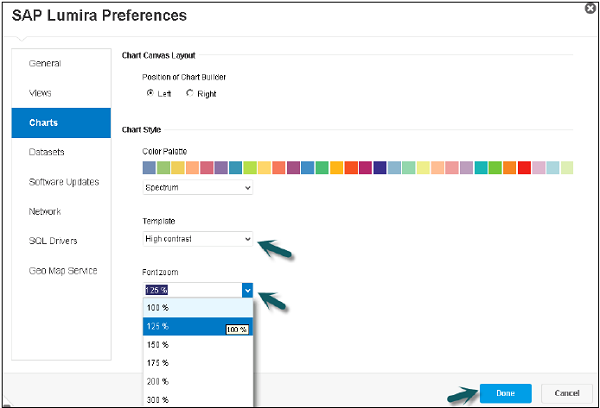Go to Software Updates settings
This screenshot has height=408, width=600.
click(64, 182)
